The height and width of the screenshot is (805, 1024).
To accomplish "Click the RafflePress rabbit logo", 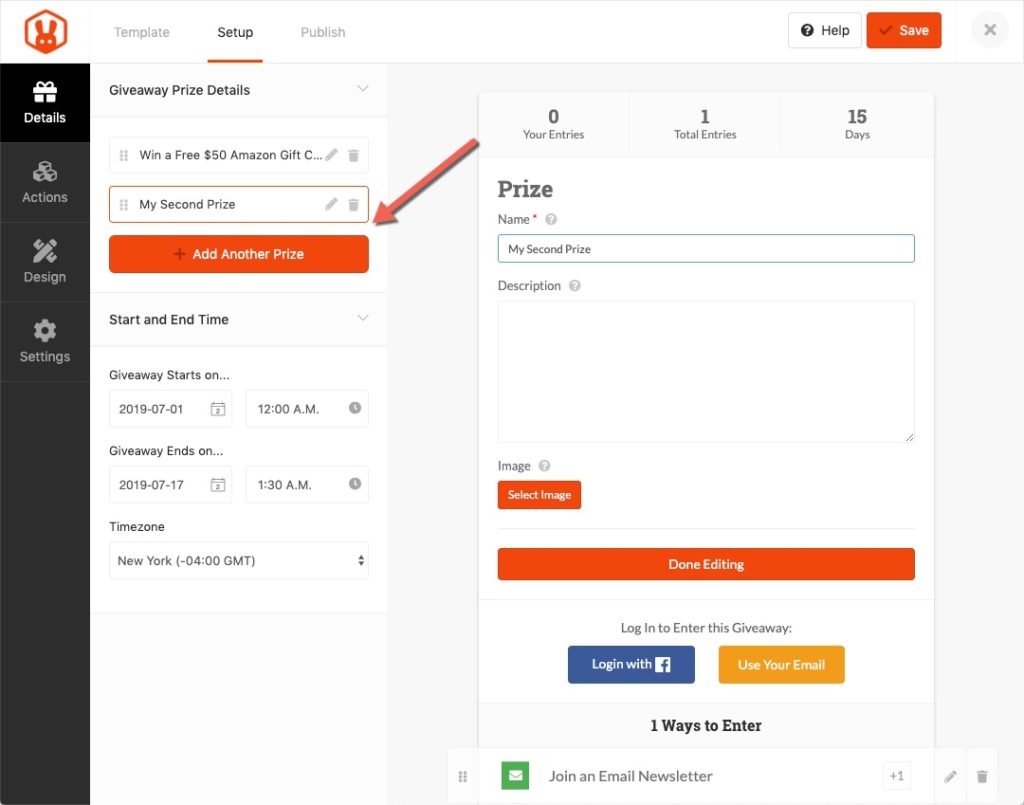I will tap(45, 32).
